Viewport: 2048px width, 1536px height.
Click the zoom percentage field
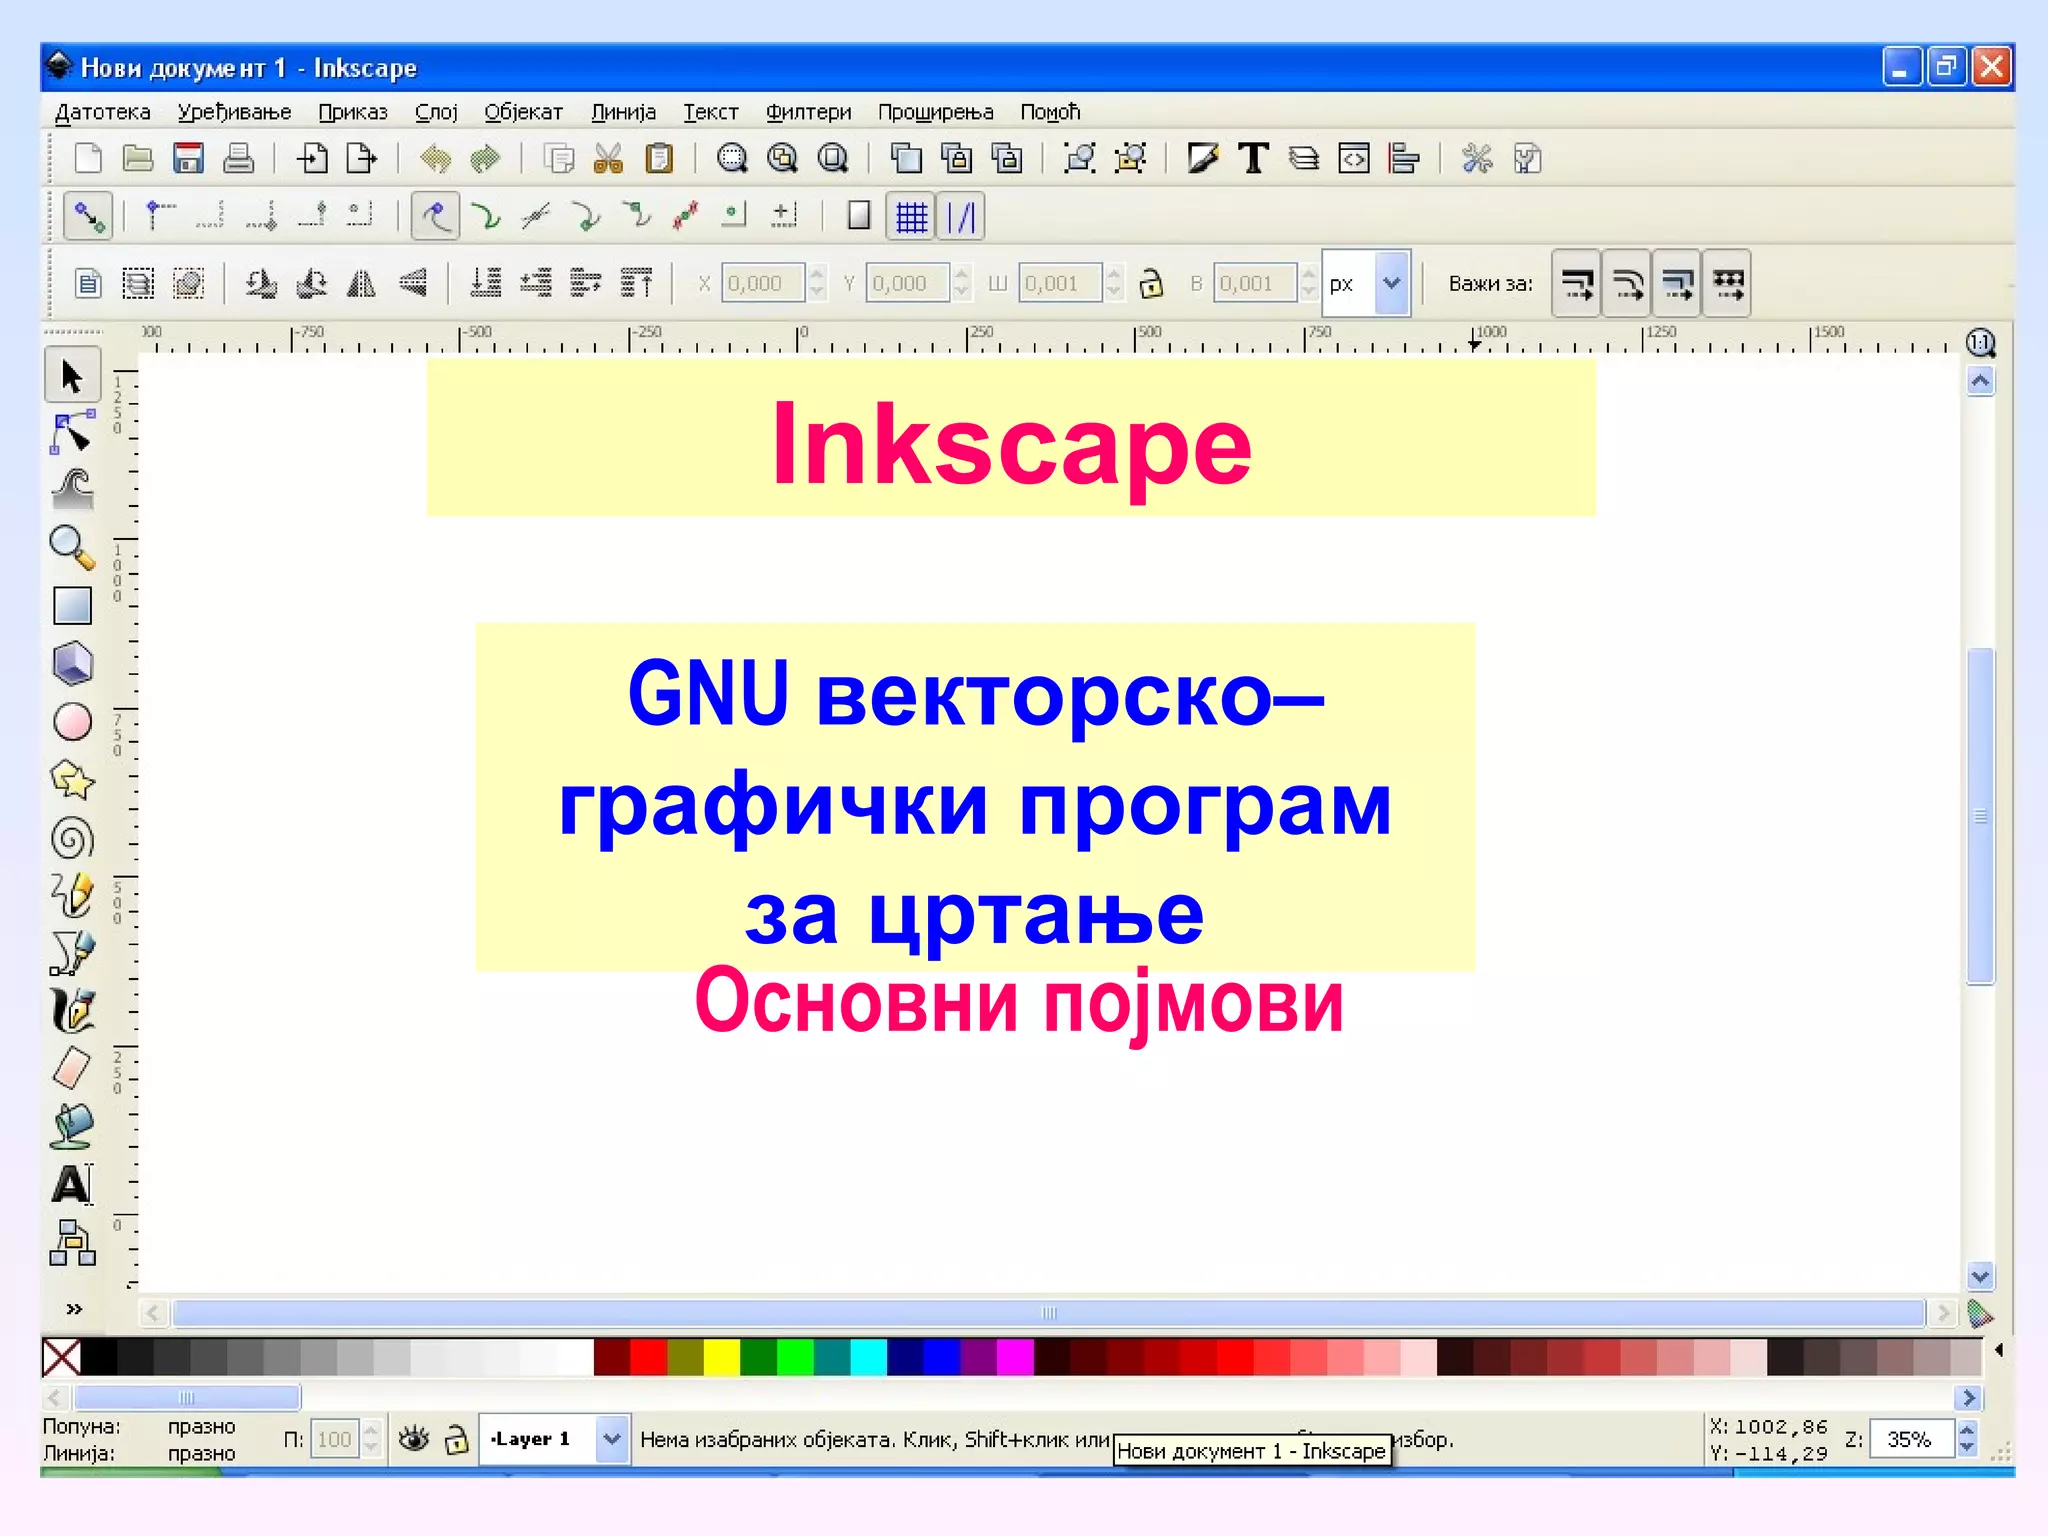1909,1439
